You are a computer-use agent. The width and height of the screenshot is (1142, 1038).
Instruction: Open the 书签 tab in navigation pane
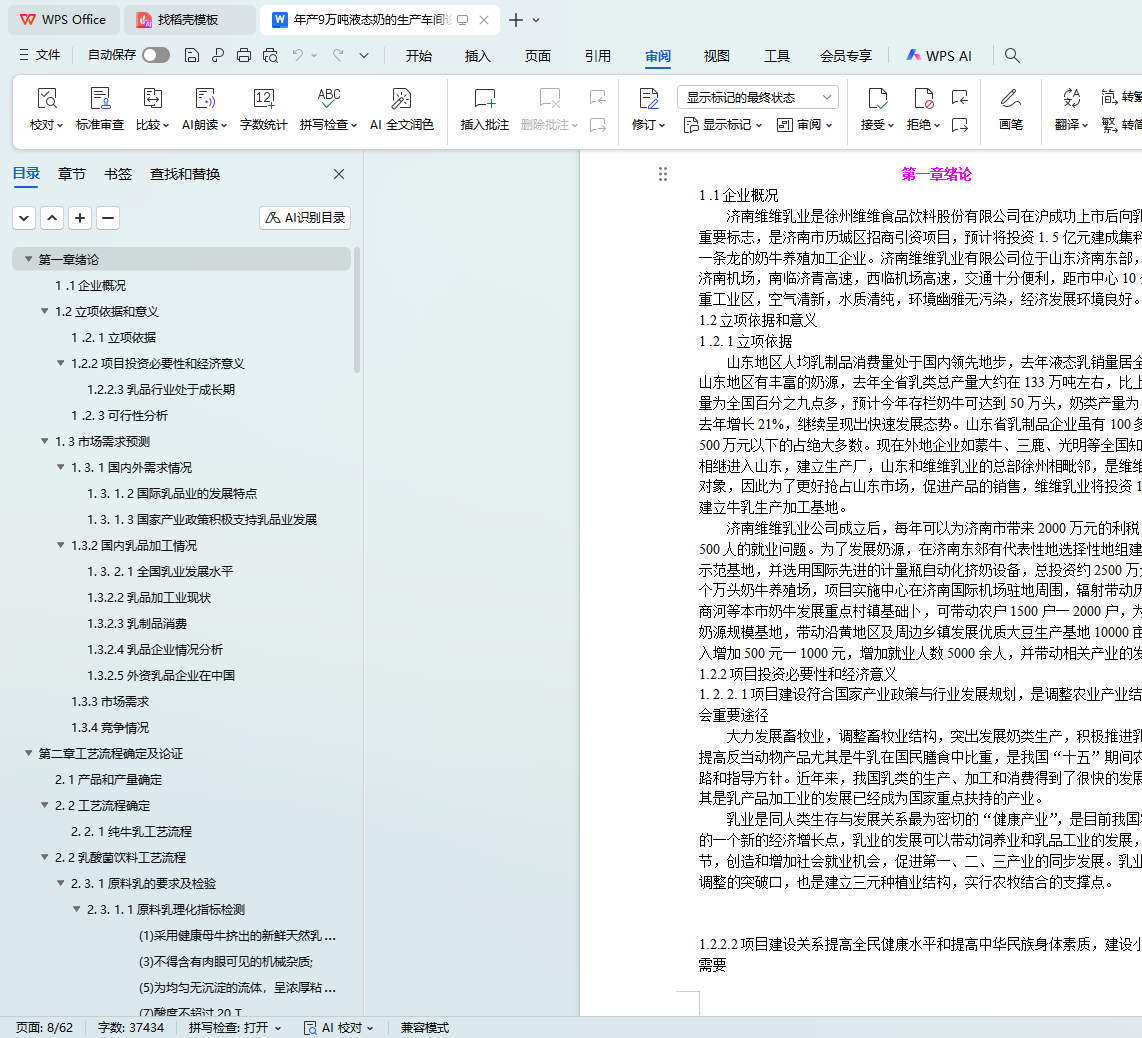(118, 174)
